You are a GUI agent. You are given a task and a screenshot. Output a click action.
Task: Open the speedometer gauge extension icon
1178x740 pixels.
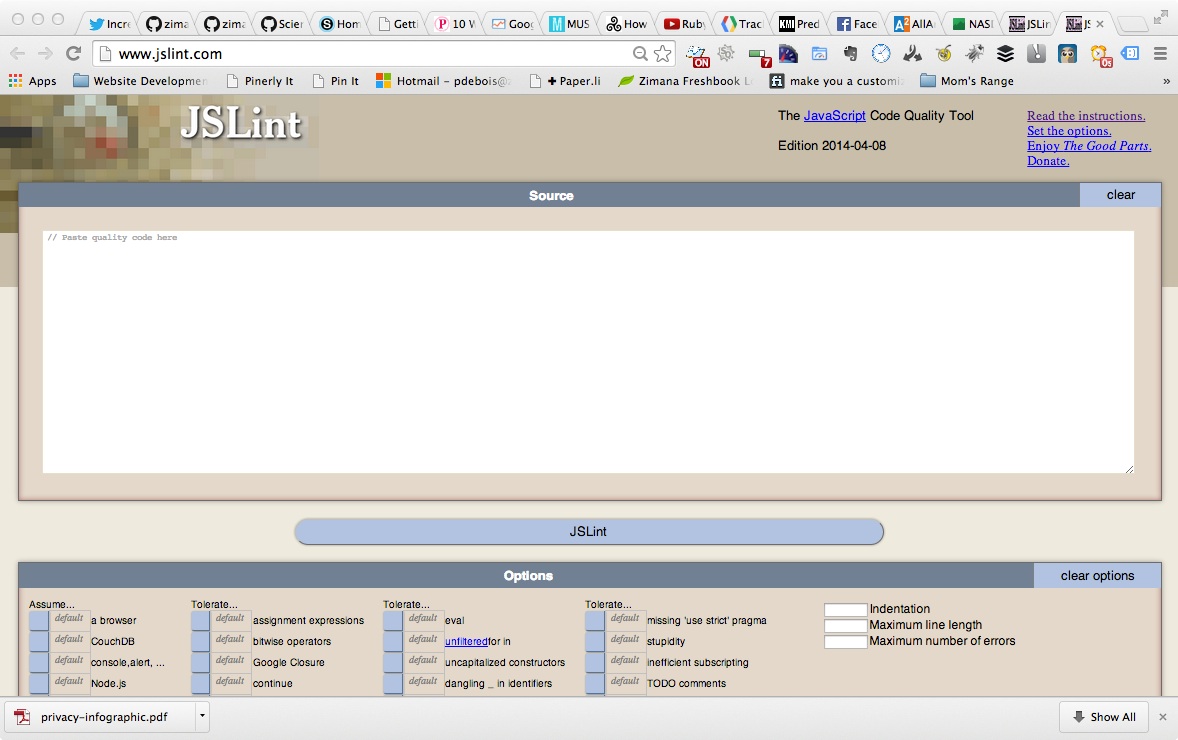click(788, 53)
